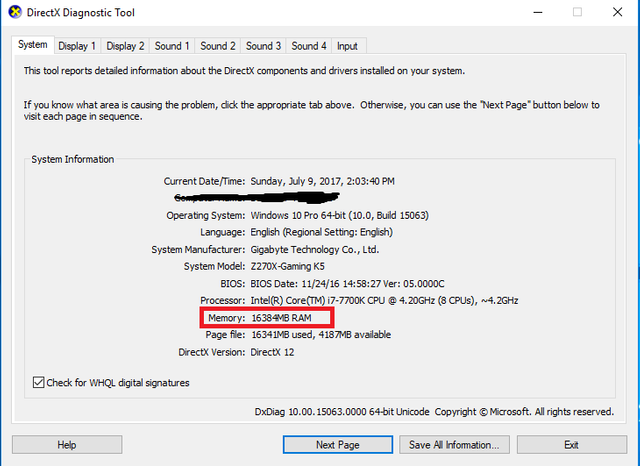Toggle Check for WHQL digital signatures
Image resolution: width=640 pixels, height=466 pixels.
coord(39,382)
